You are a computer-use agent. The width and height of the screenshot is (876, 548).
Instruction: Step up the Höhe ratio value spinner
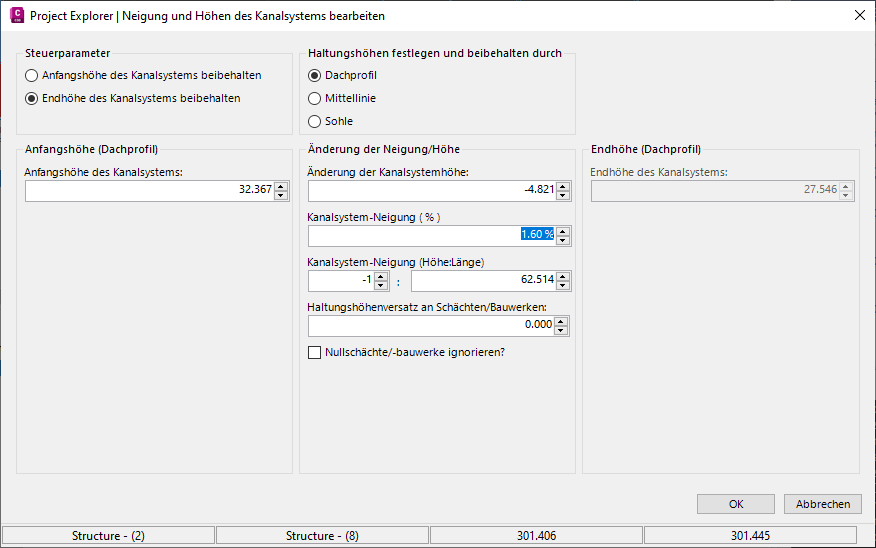tap(380, 276)
